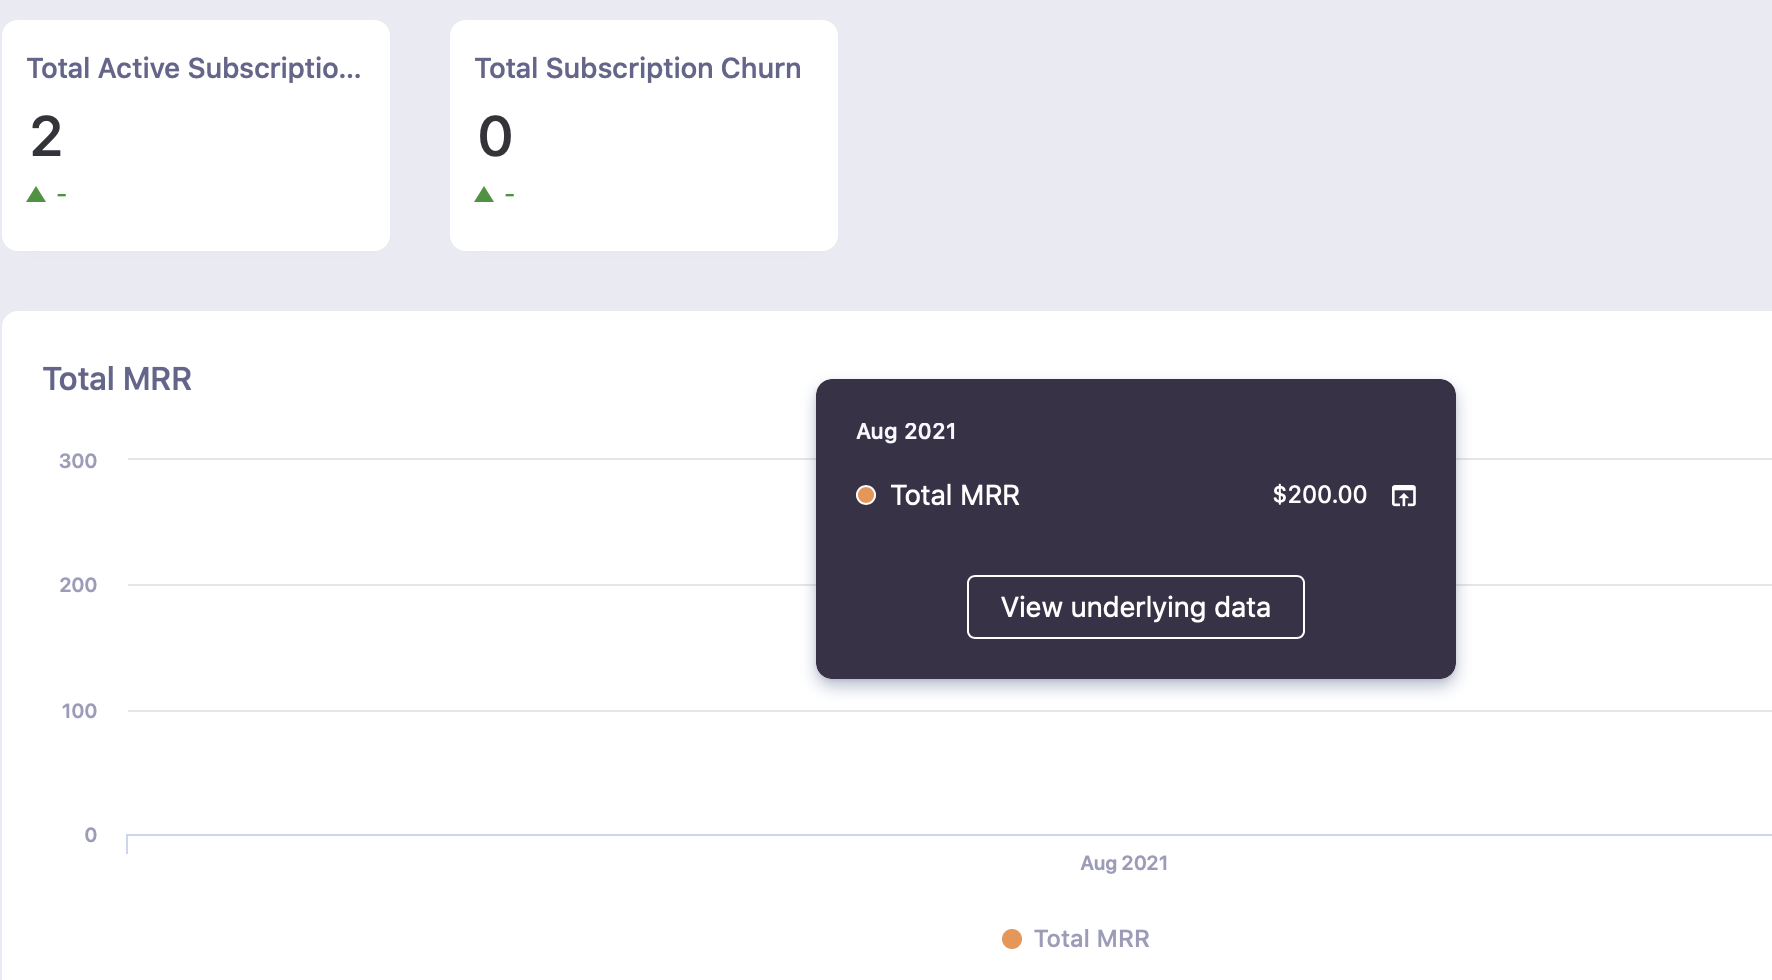Open the Total Active Subscriptions card title
Image resolution: width=1772 pixels, height=980 pixels.
click(x=194, y=68)
